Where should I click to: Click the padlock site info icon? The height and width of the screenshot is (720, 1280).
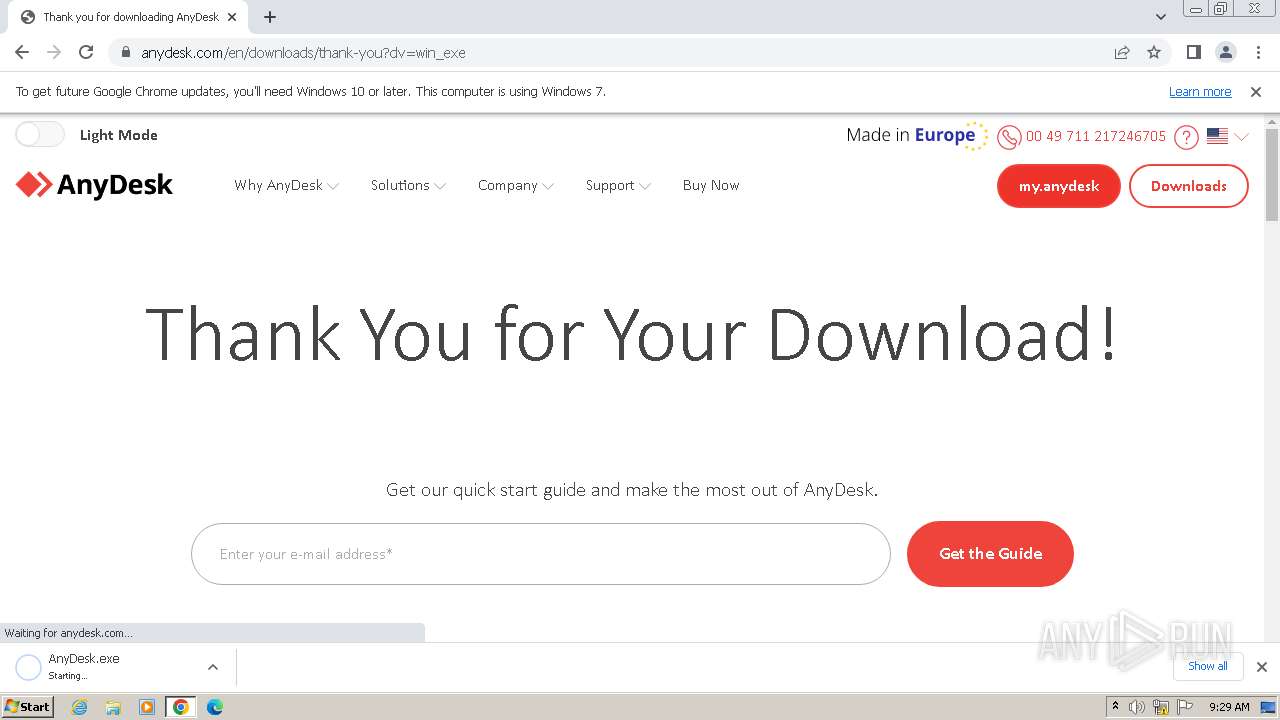point(126,52)
